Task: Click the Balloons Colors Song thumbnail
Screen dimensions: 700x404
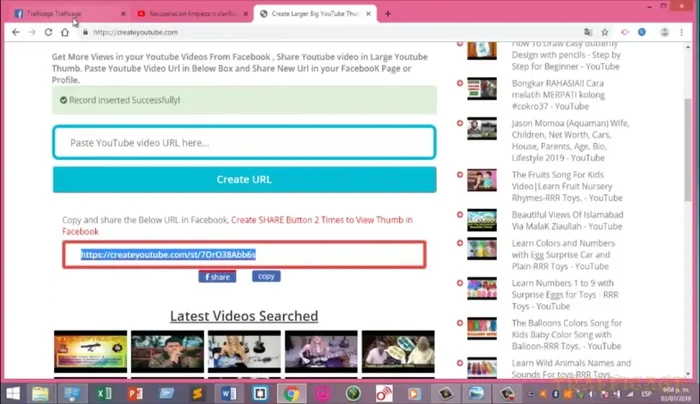Action: click(x=482, y=329)
